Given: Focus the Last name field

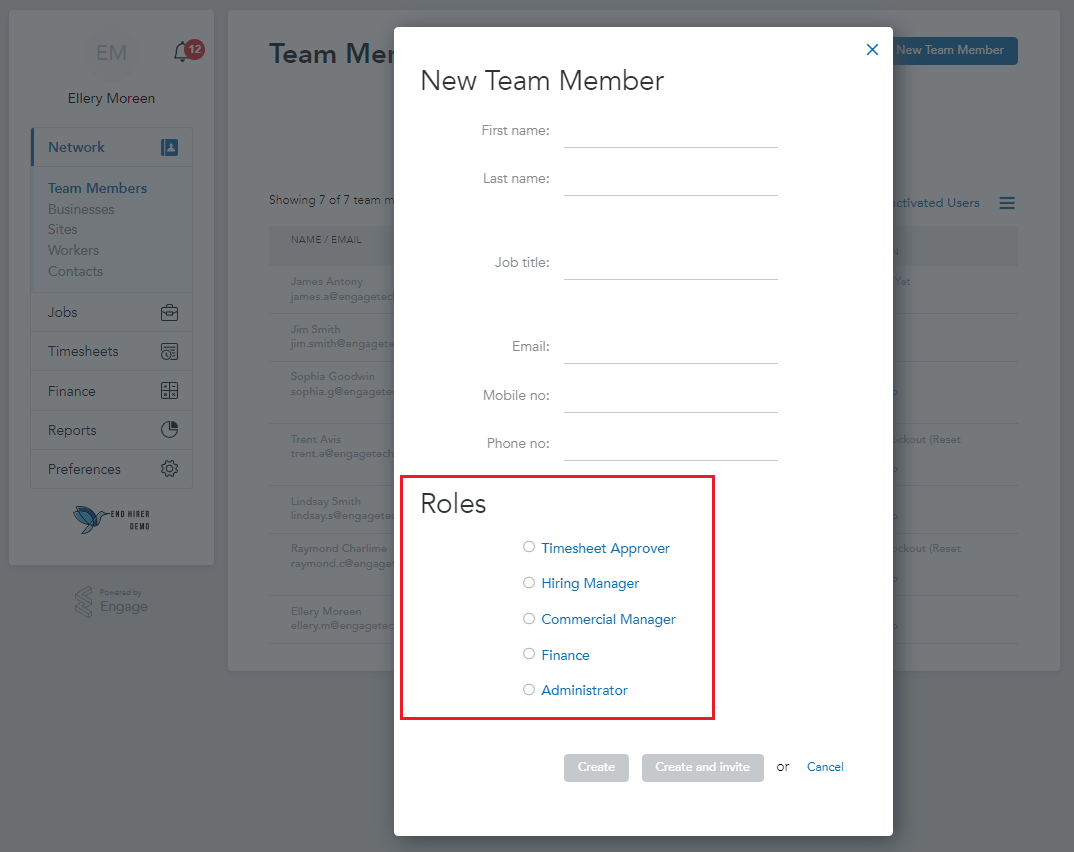Looking at the screenshot, I should click(671, 181).
